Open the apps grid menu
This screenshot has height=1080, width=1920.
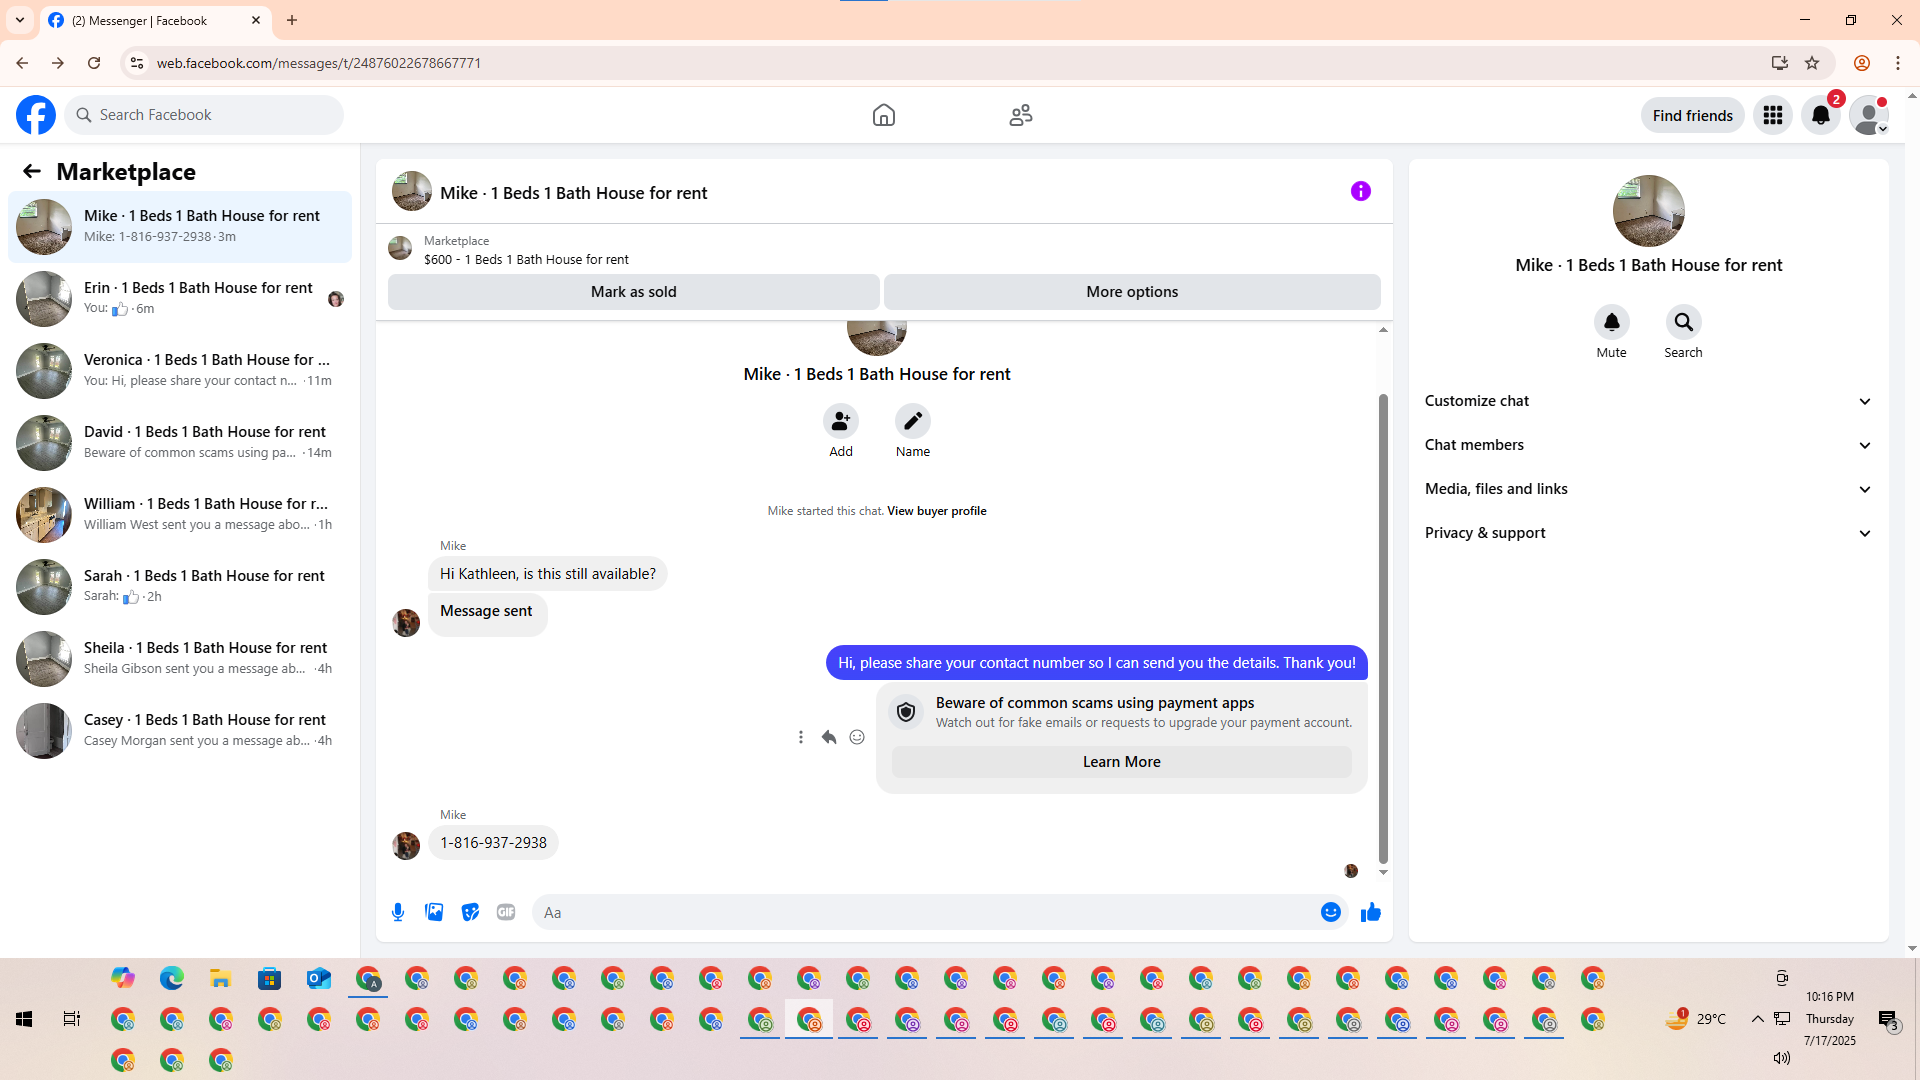coord(1773,115)
